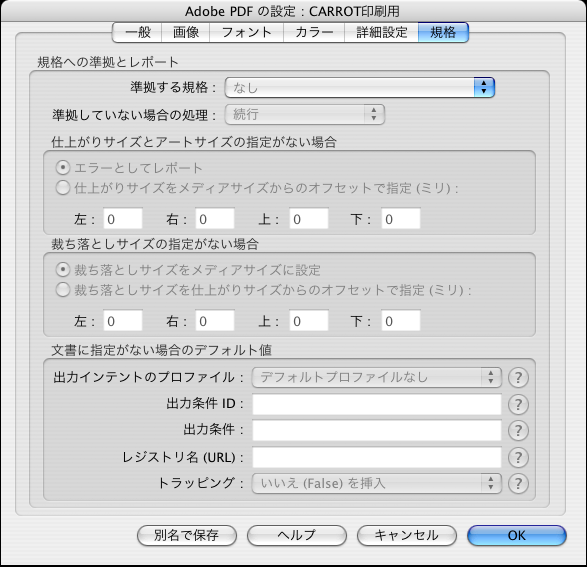Open the 準拠する規格 dropdown
This screenshot has width=587, height=567.
360,88
